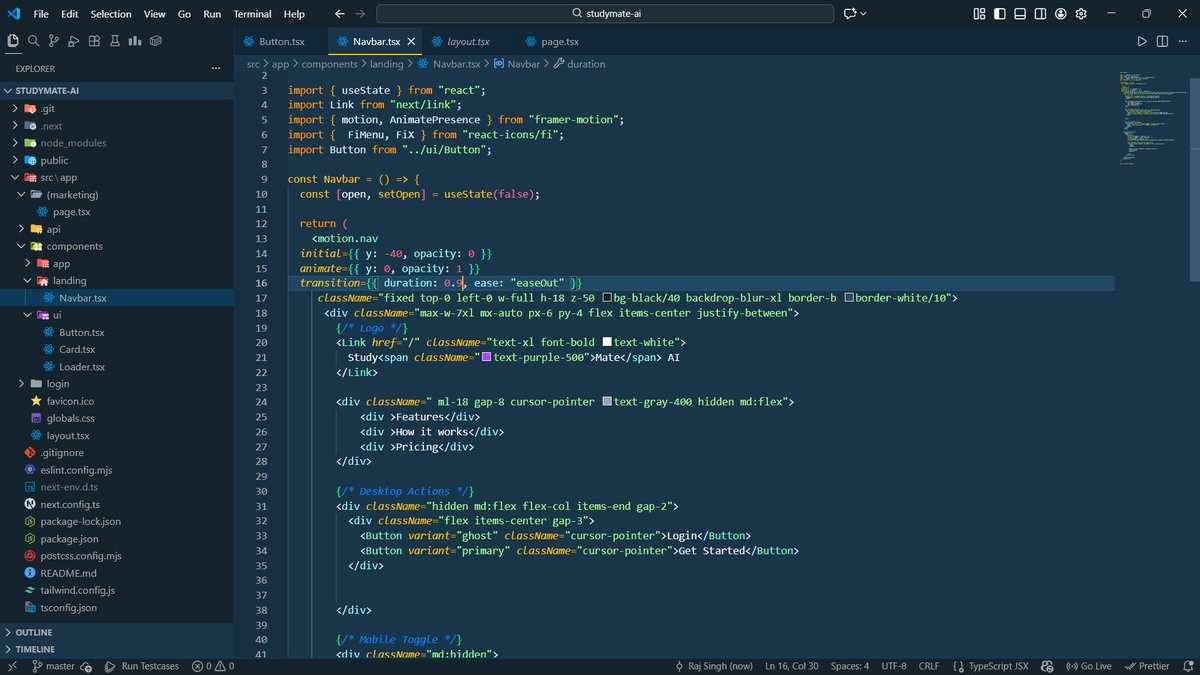Click the text-gray-400 color swatch
The width and height of the screenshot is (1200, 675).
607,402
